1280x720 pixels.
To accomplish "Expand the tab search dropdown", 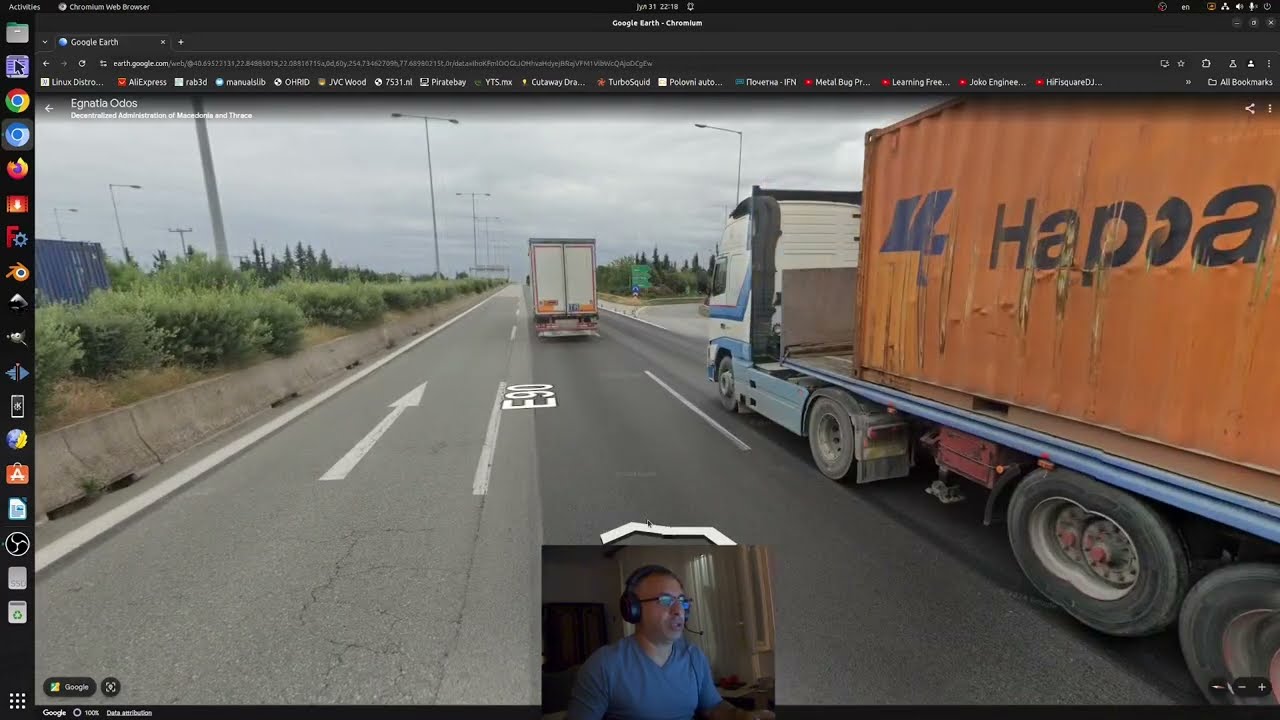I will click(45, 42).
